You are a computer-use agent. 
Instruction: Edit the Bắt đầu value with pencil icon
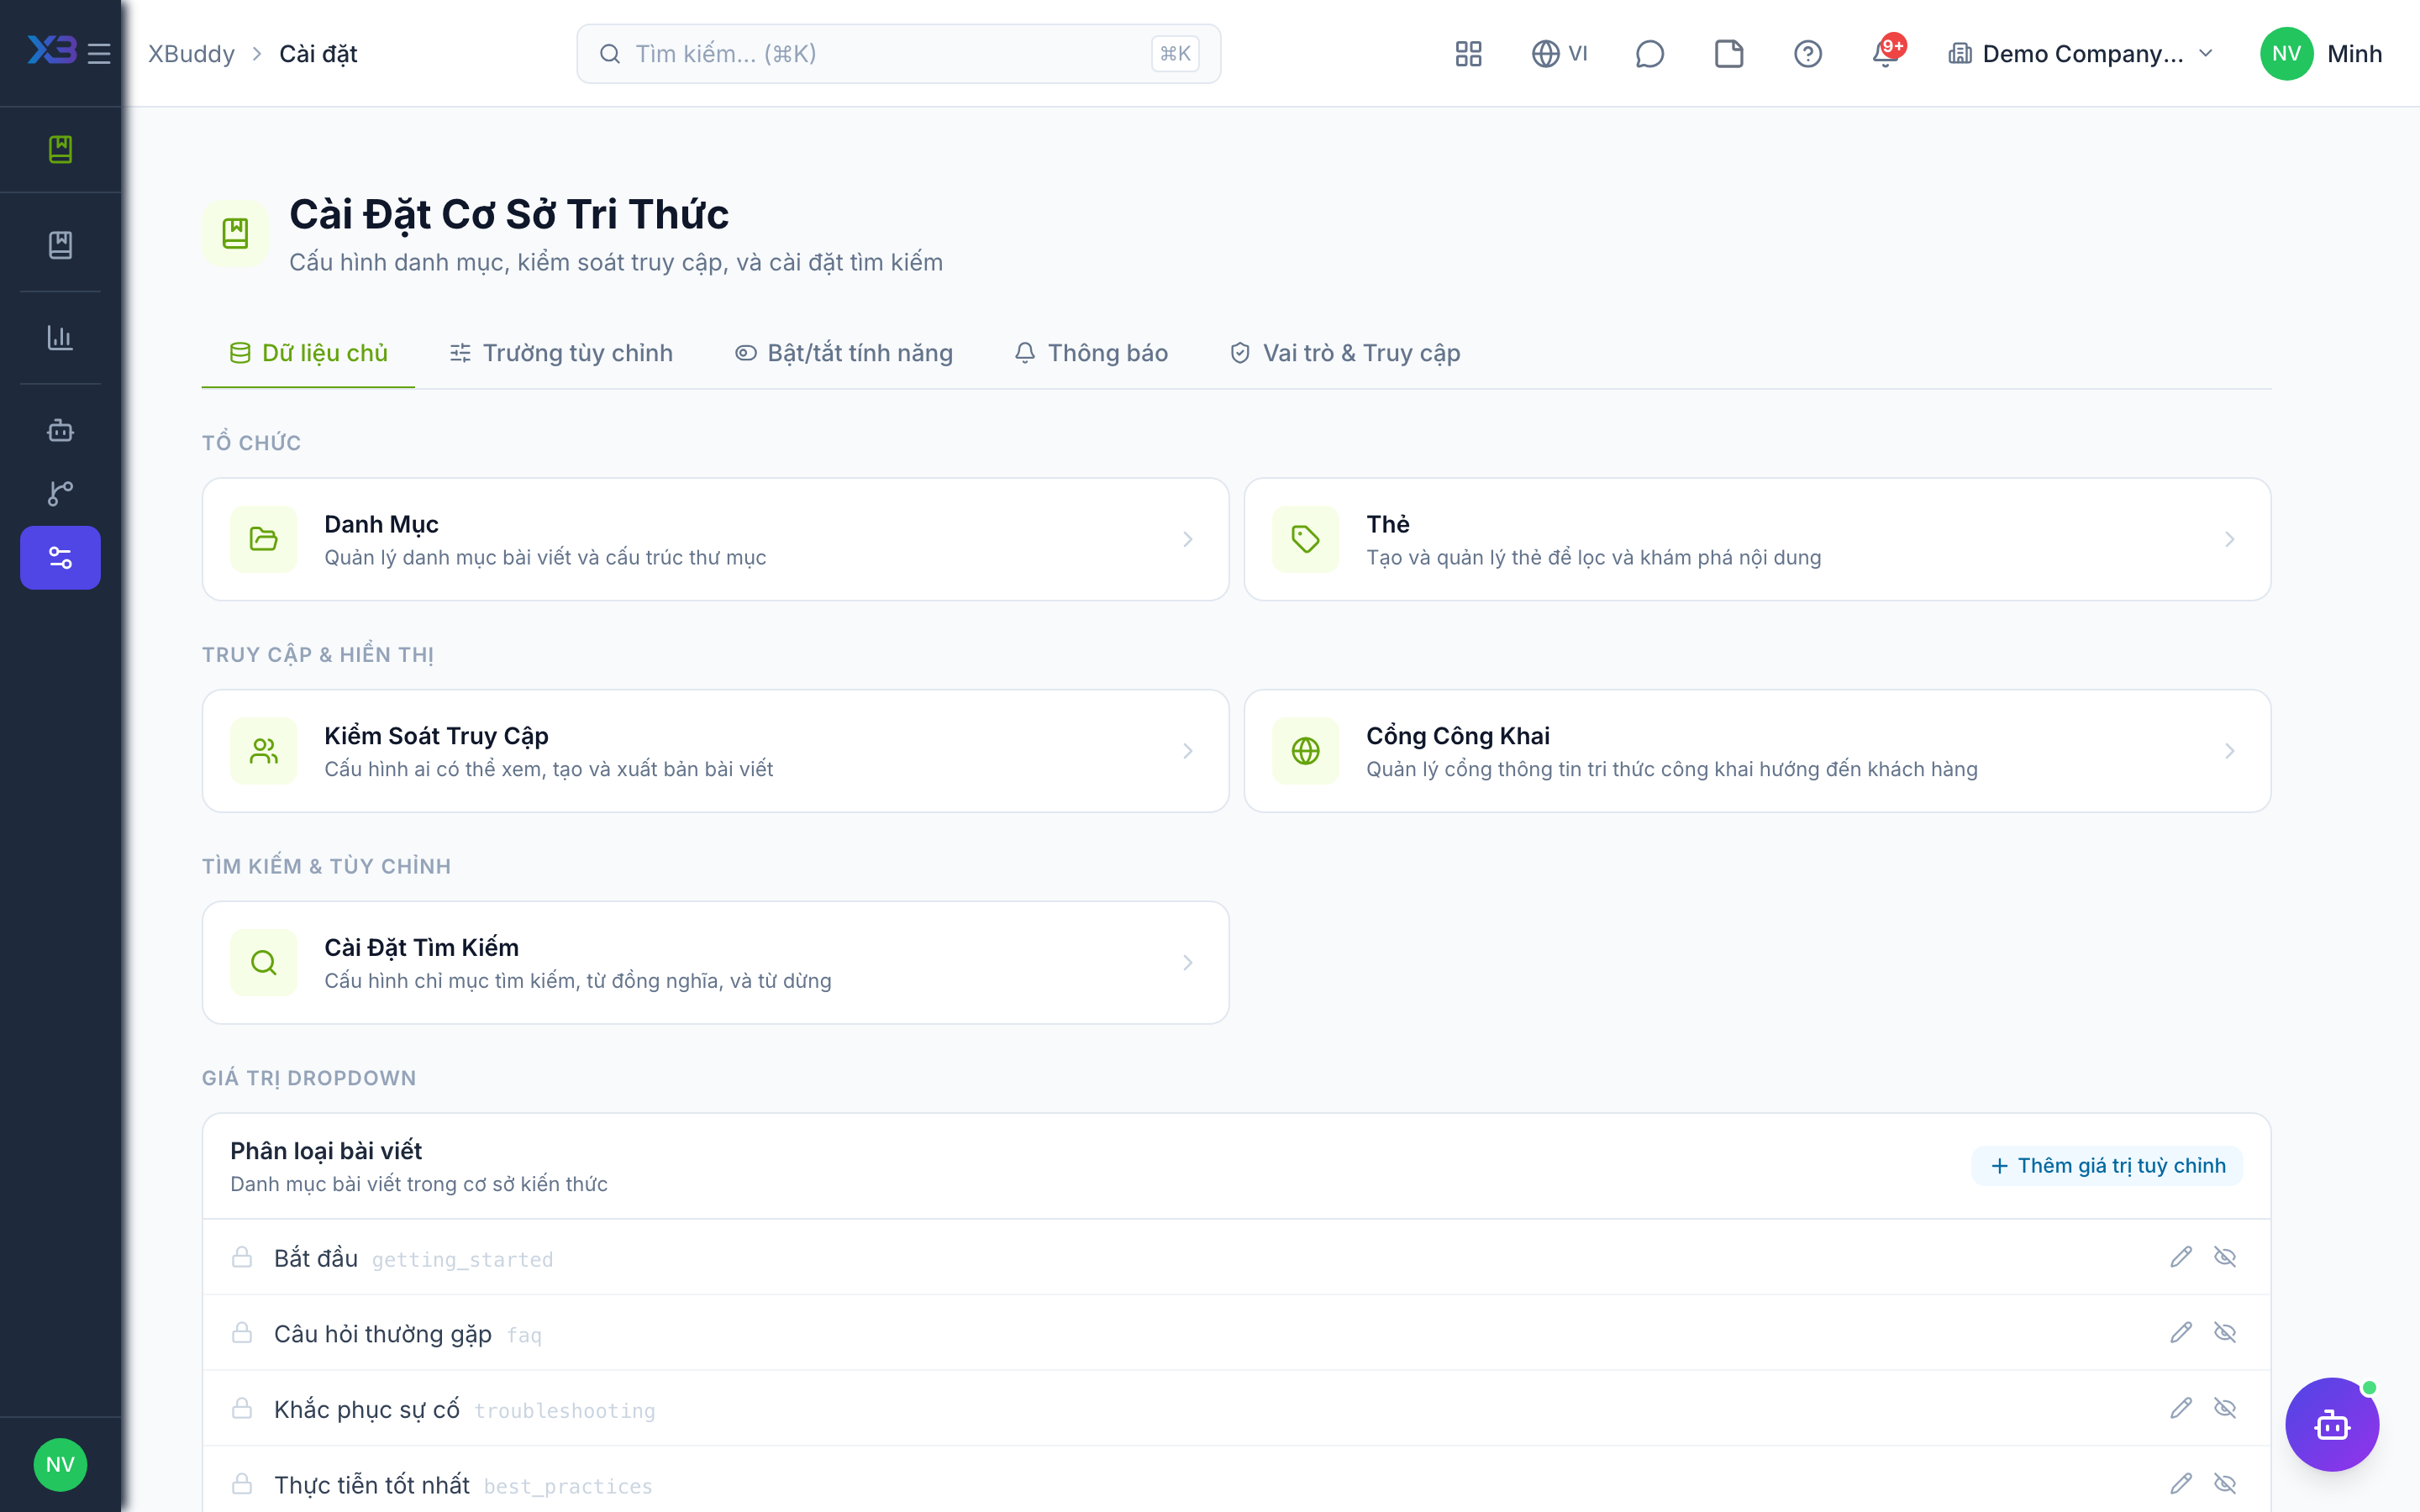click(x=2181, y=1257)
